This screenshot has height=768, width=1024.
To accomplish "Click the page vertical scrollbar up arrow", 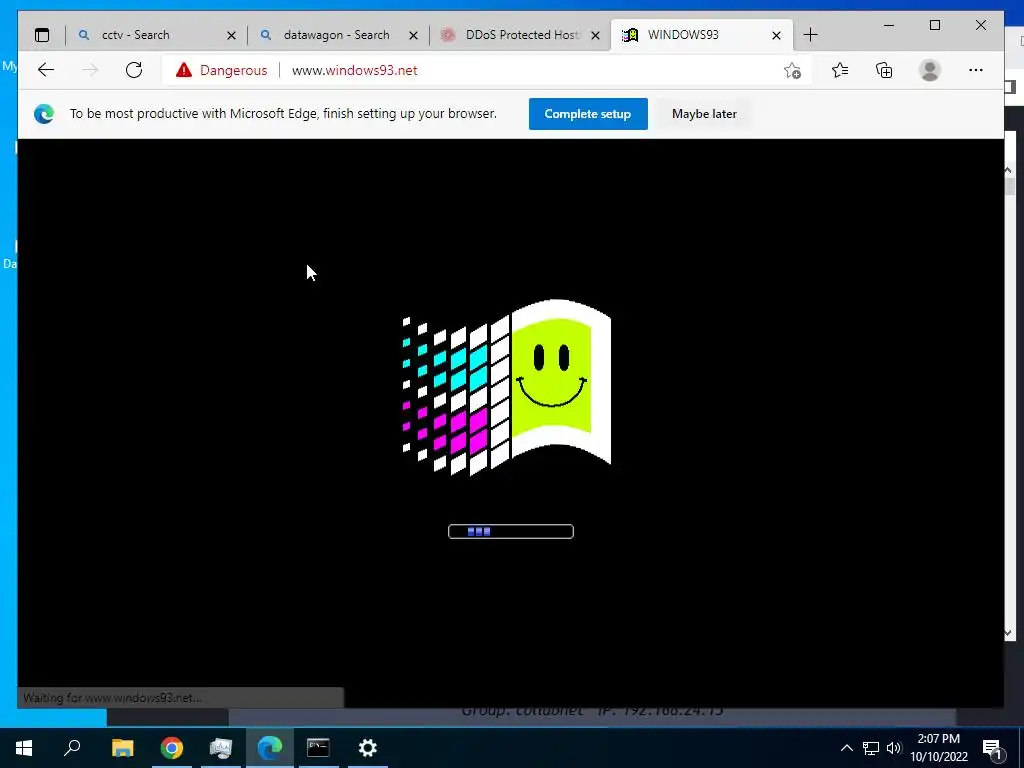I will point(1008,170).
